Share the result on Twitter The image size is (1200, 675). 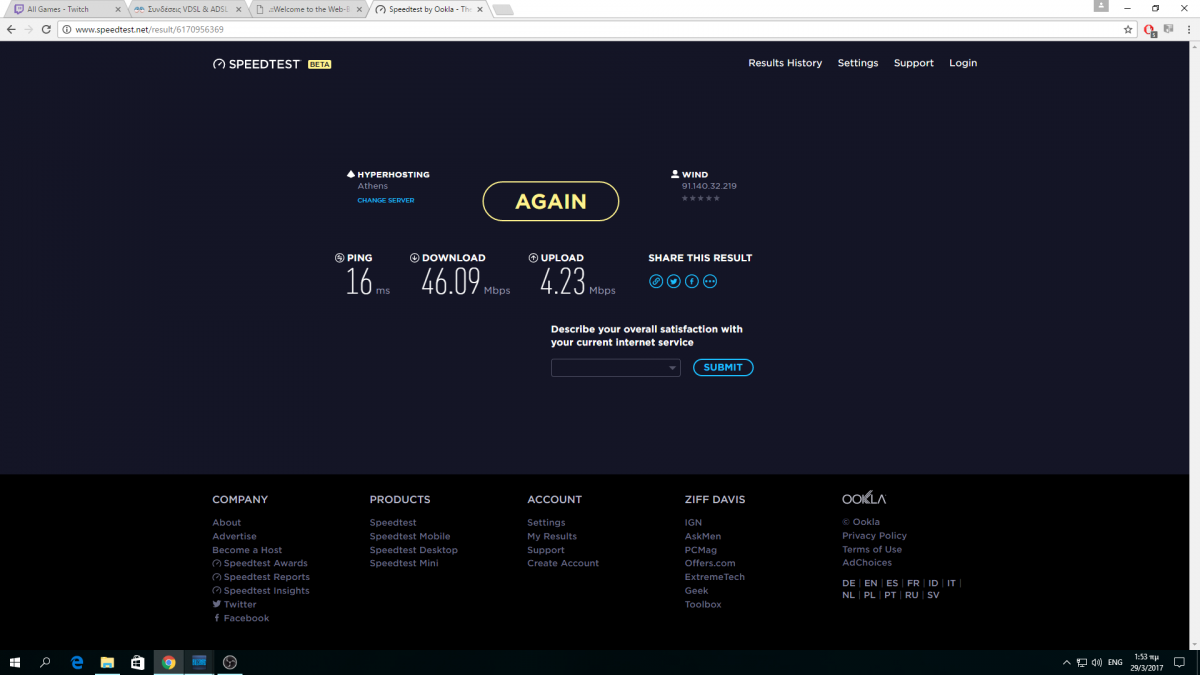pyautogui.click(x=674, y=281)
